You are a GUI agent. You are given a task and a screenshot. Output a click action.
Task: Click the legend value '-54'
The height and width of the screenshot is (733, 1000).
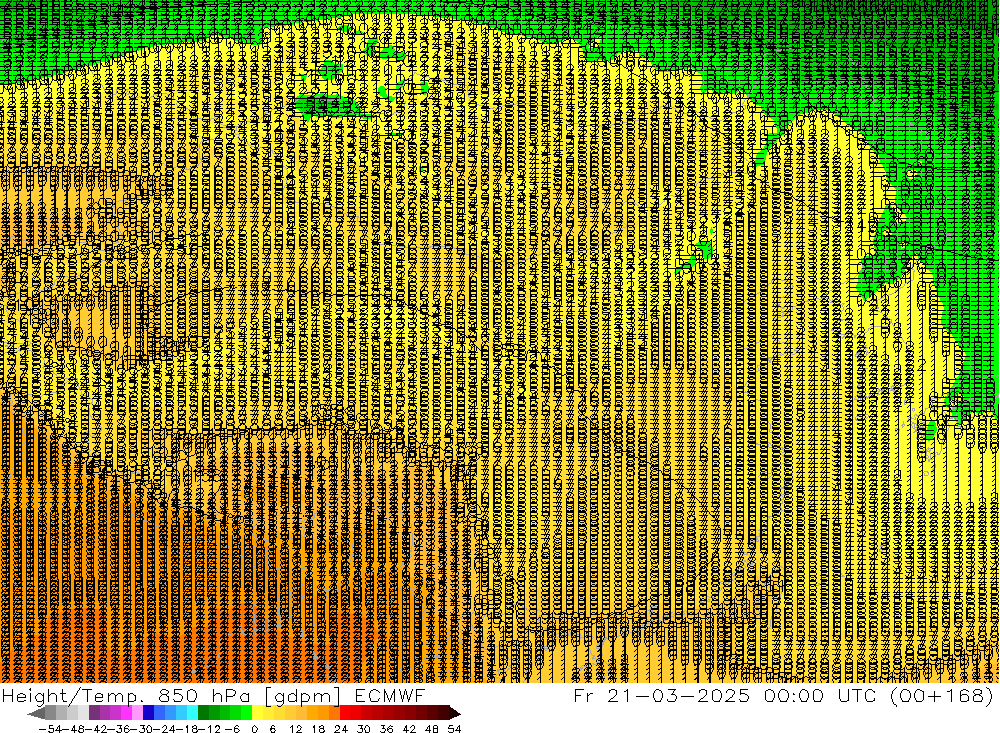pos(50,729)
